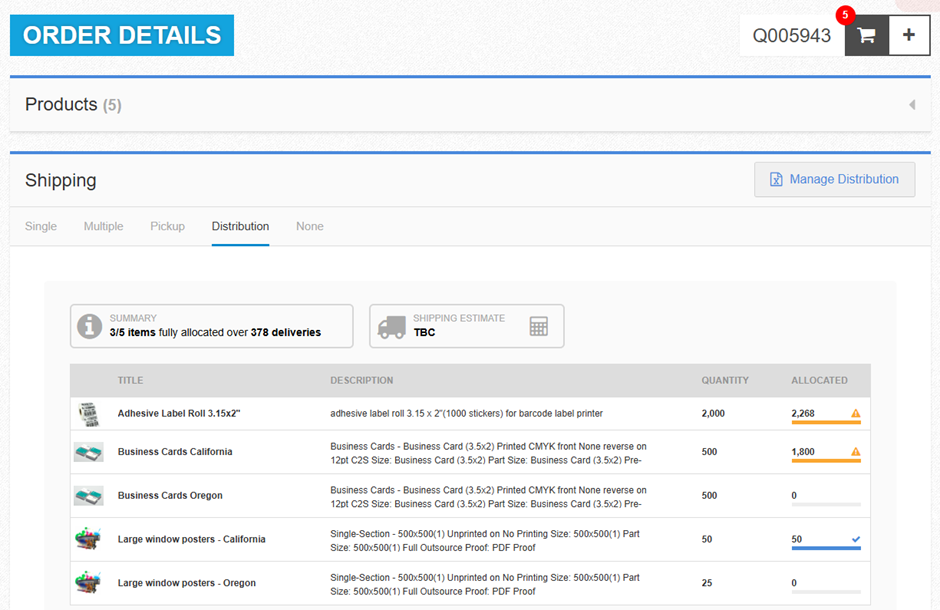Select the None shipping tab

point(310,227)
